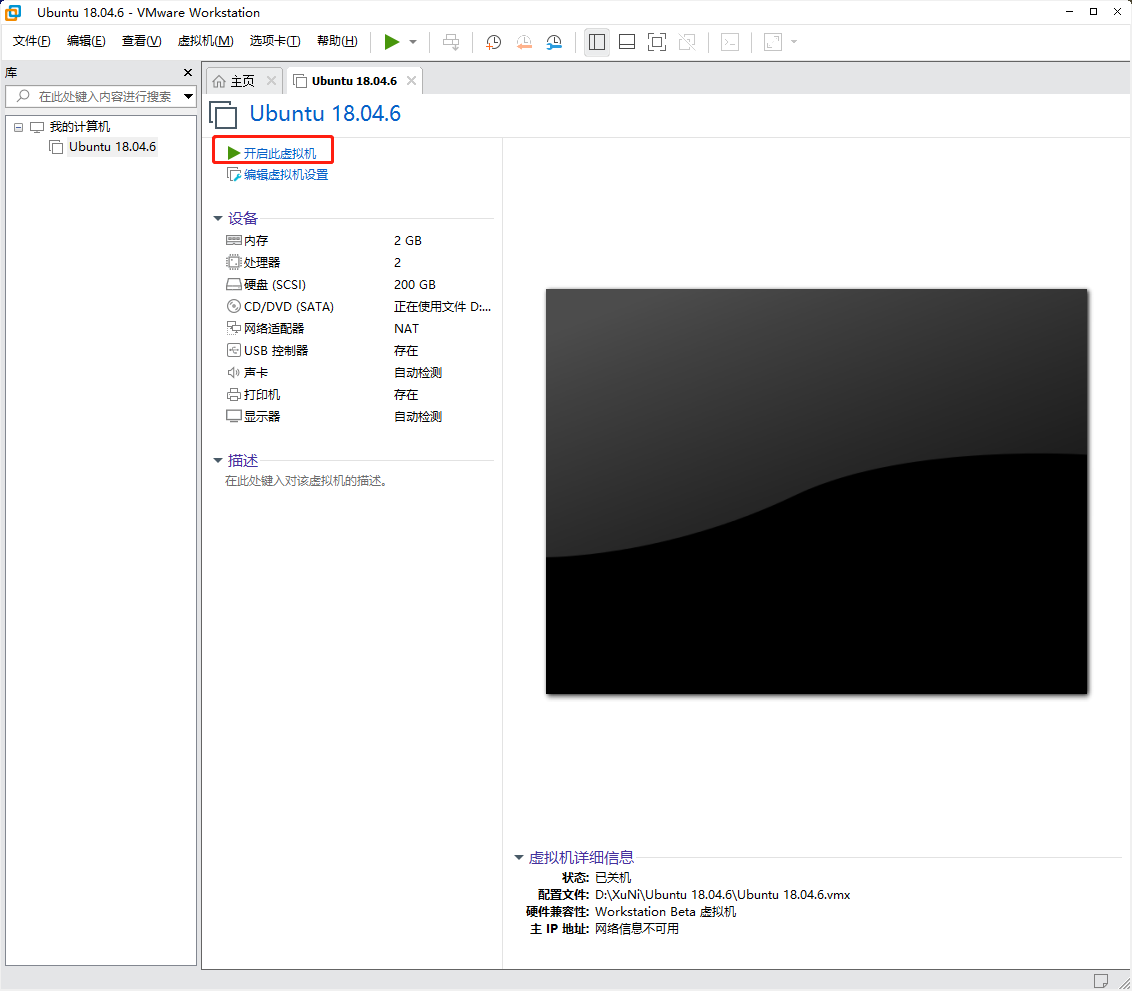
Task: Collapse the 描述 section
Action: click(x=217, y=460)
